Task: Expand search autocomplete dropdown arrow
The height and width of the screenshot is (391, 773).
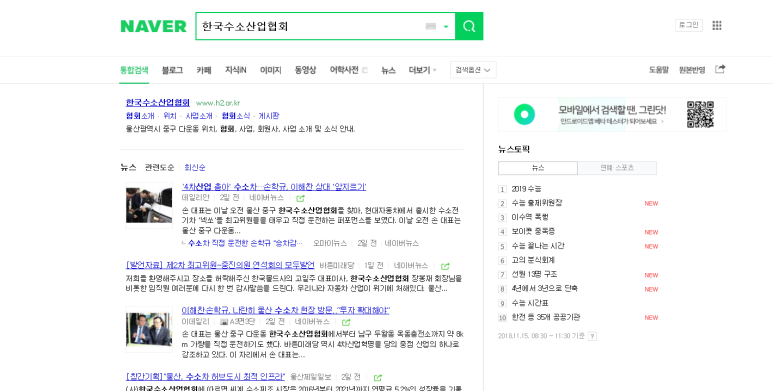Action: pyautogui.click(x=446, y=26)
